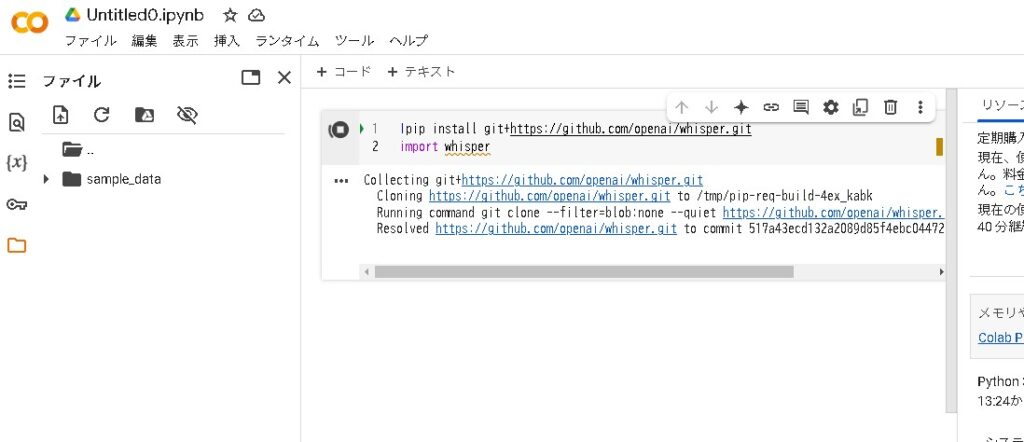Expand the sample_data folder
1024x442 pixels.
(46, 179)
